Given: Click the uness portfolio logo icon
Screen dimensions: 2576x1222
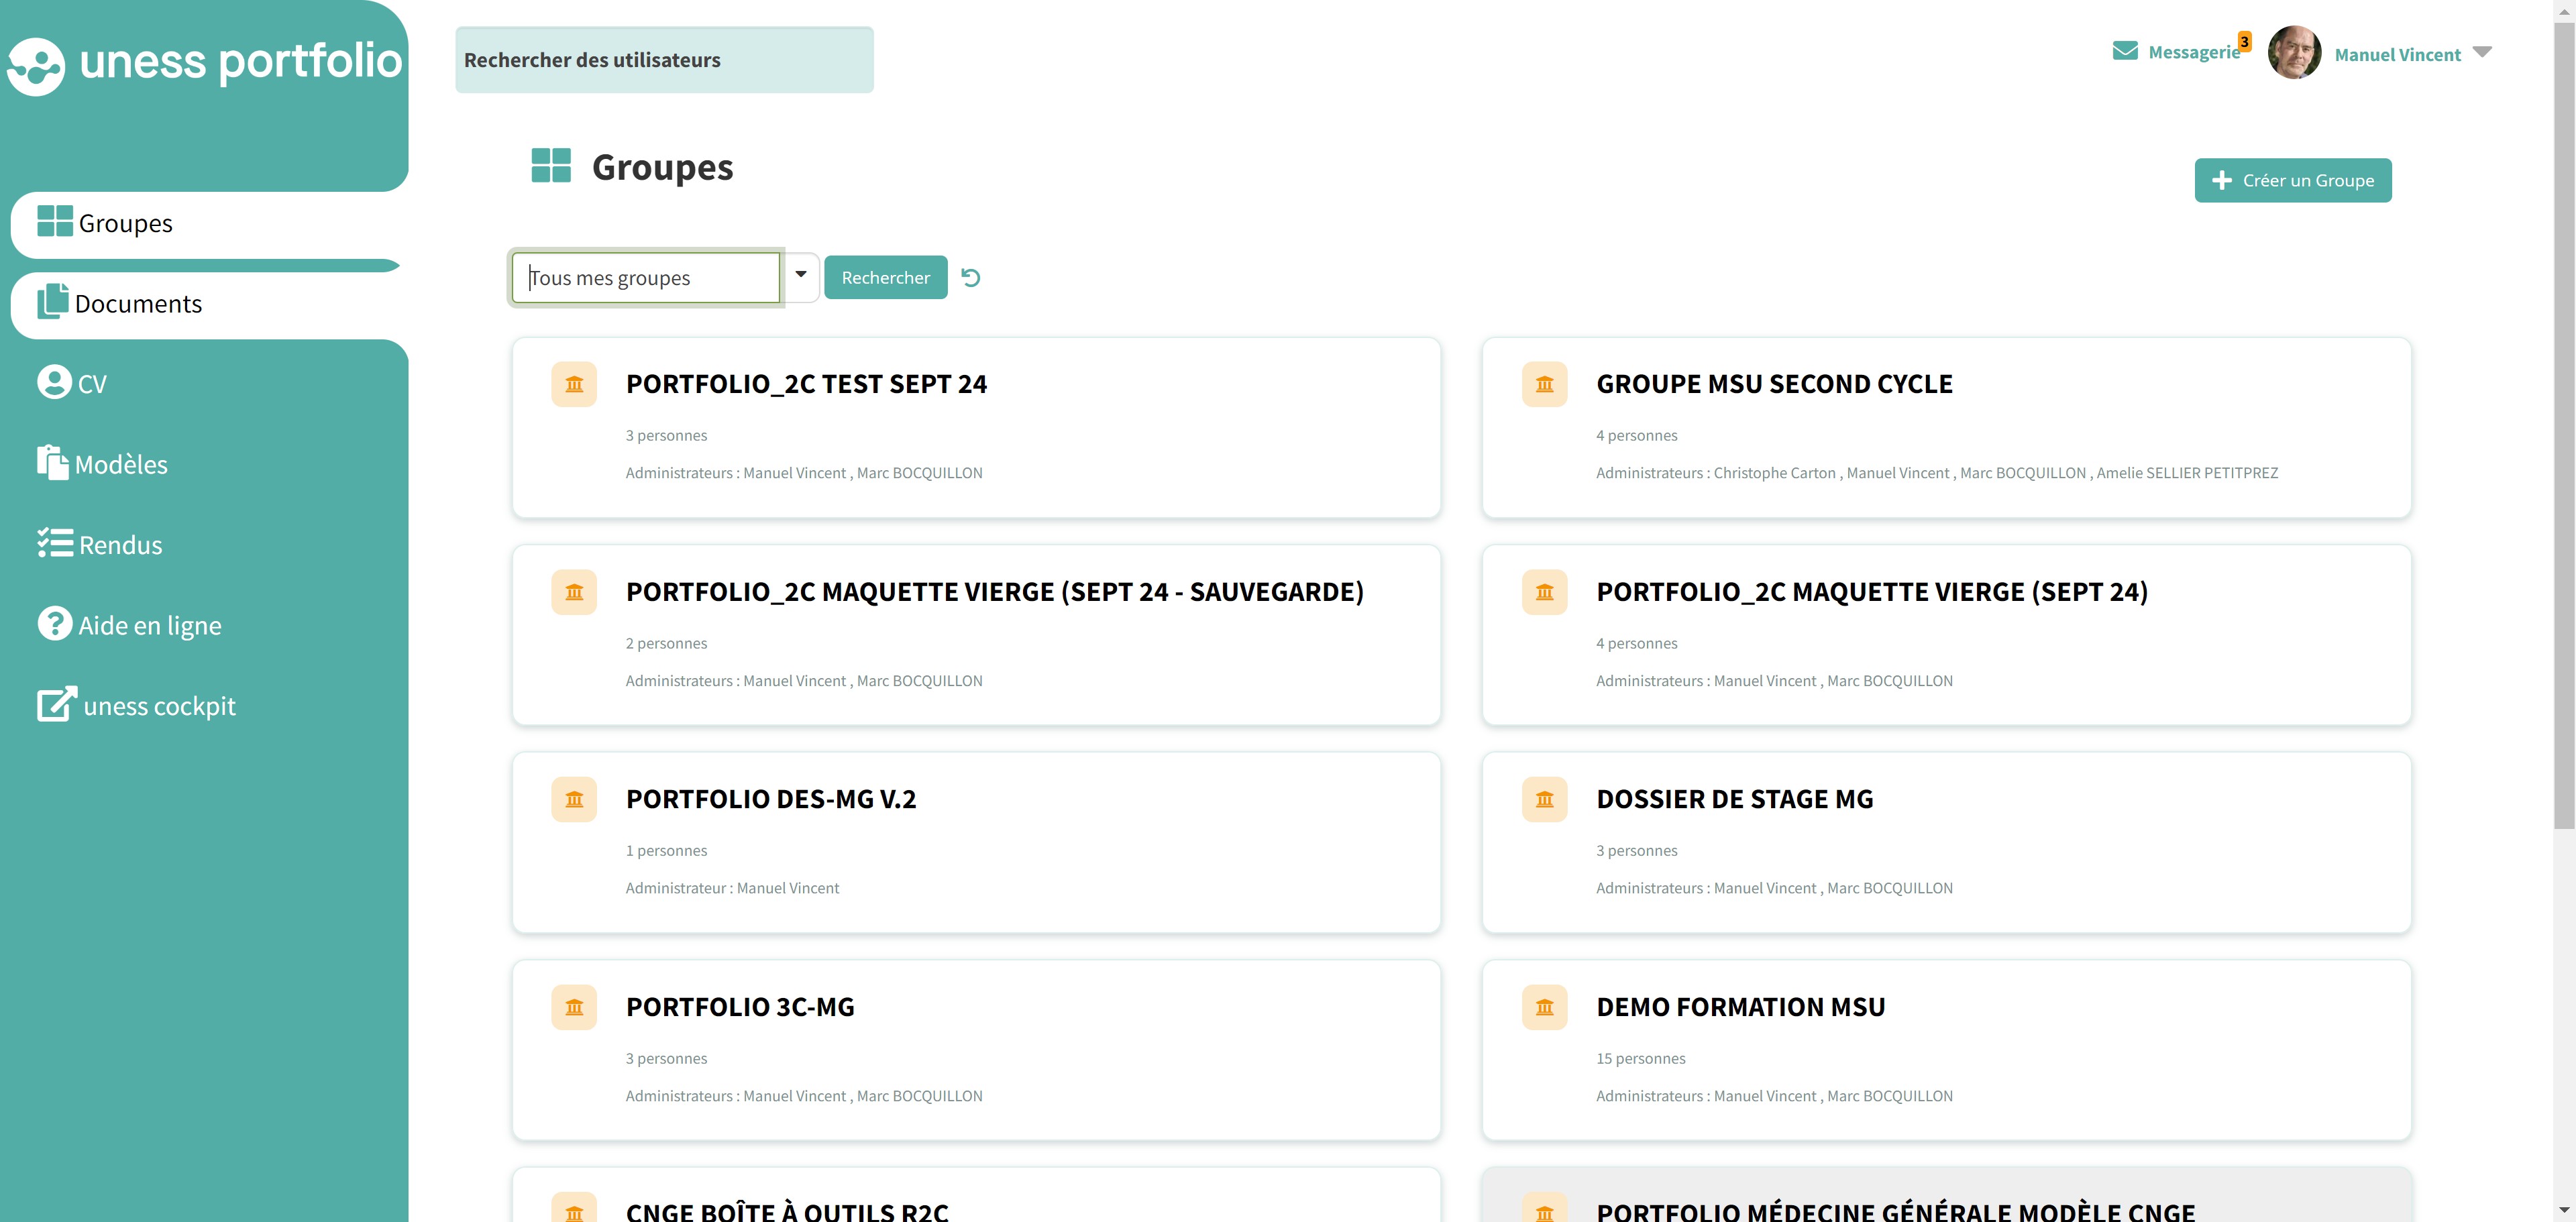Looking at the screenshot, I should 36,66.
